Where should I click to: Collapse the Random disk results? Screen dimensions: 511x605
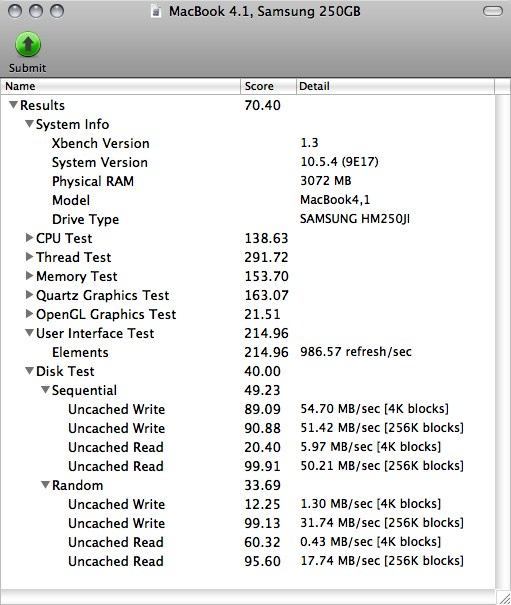pyautogui.click(x=46, y=485)
